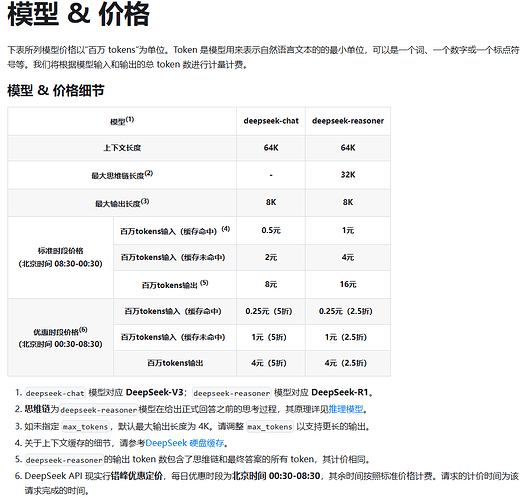This screenshot has height=500, width=523.
Task: Click the 标准时段价格 row header cell
Action: [x=60, y=258]
